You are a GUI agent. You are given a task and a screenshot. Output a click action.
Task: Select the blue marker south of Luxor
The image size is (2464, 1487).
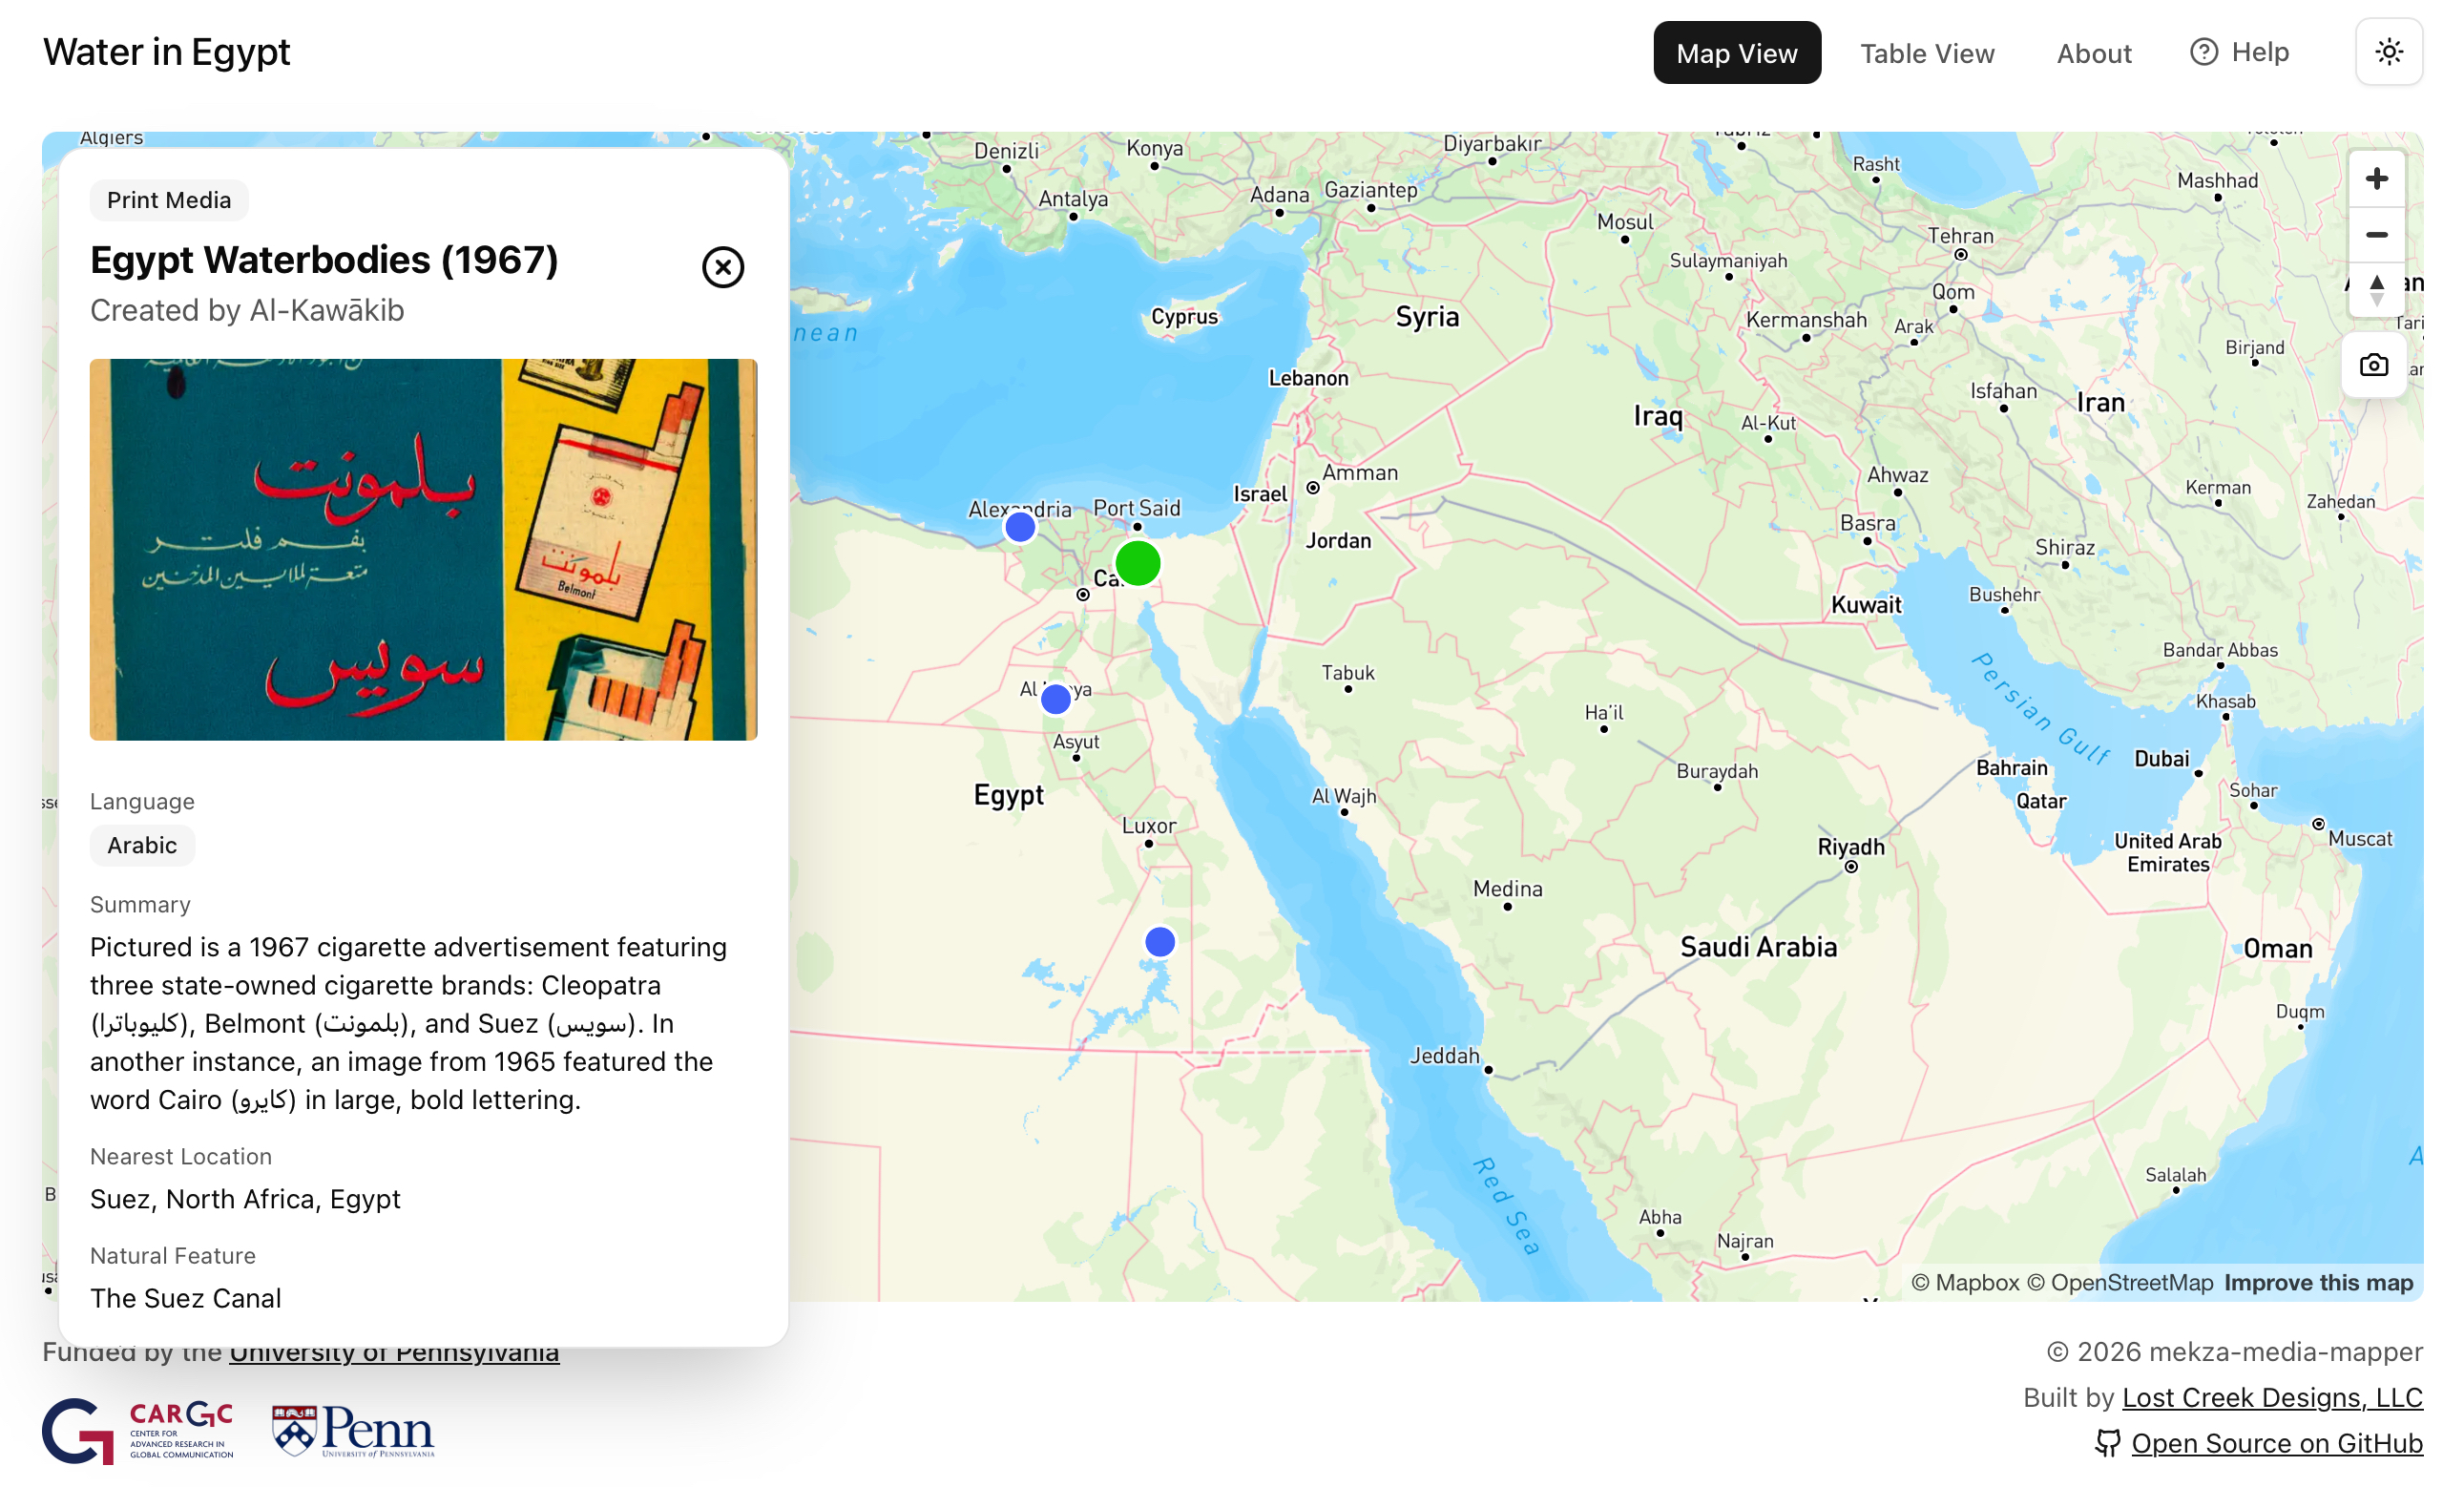tap(1159, 941)
